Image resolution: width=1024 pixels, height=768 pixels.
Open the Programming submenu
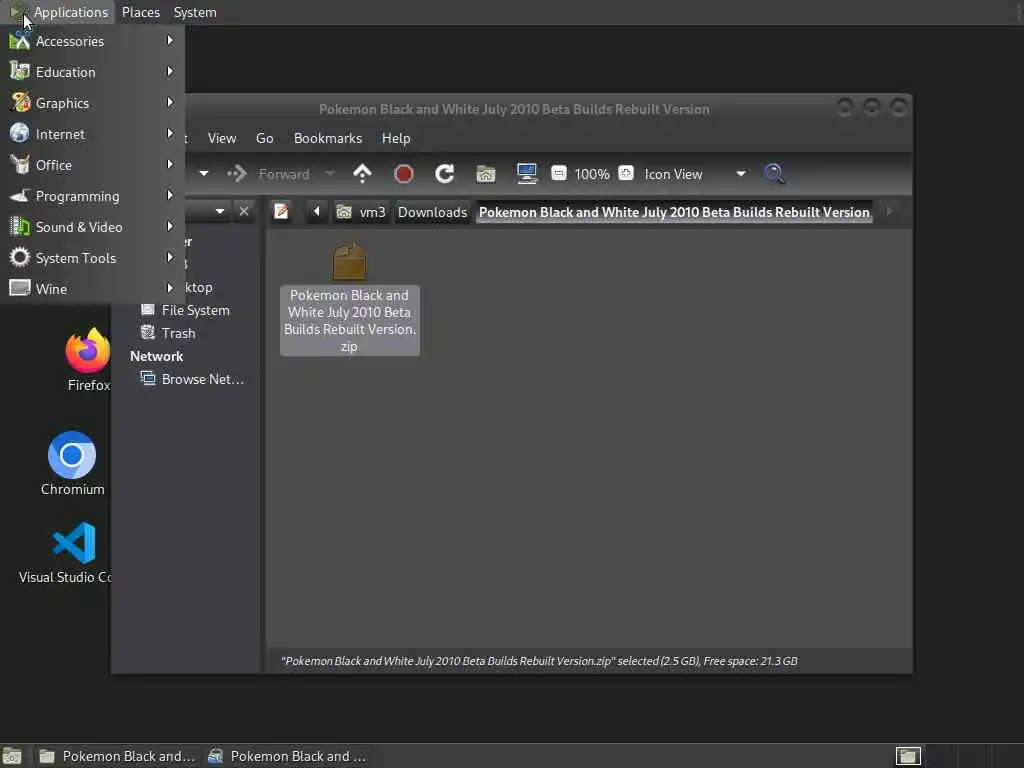[92, 196]
